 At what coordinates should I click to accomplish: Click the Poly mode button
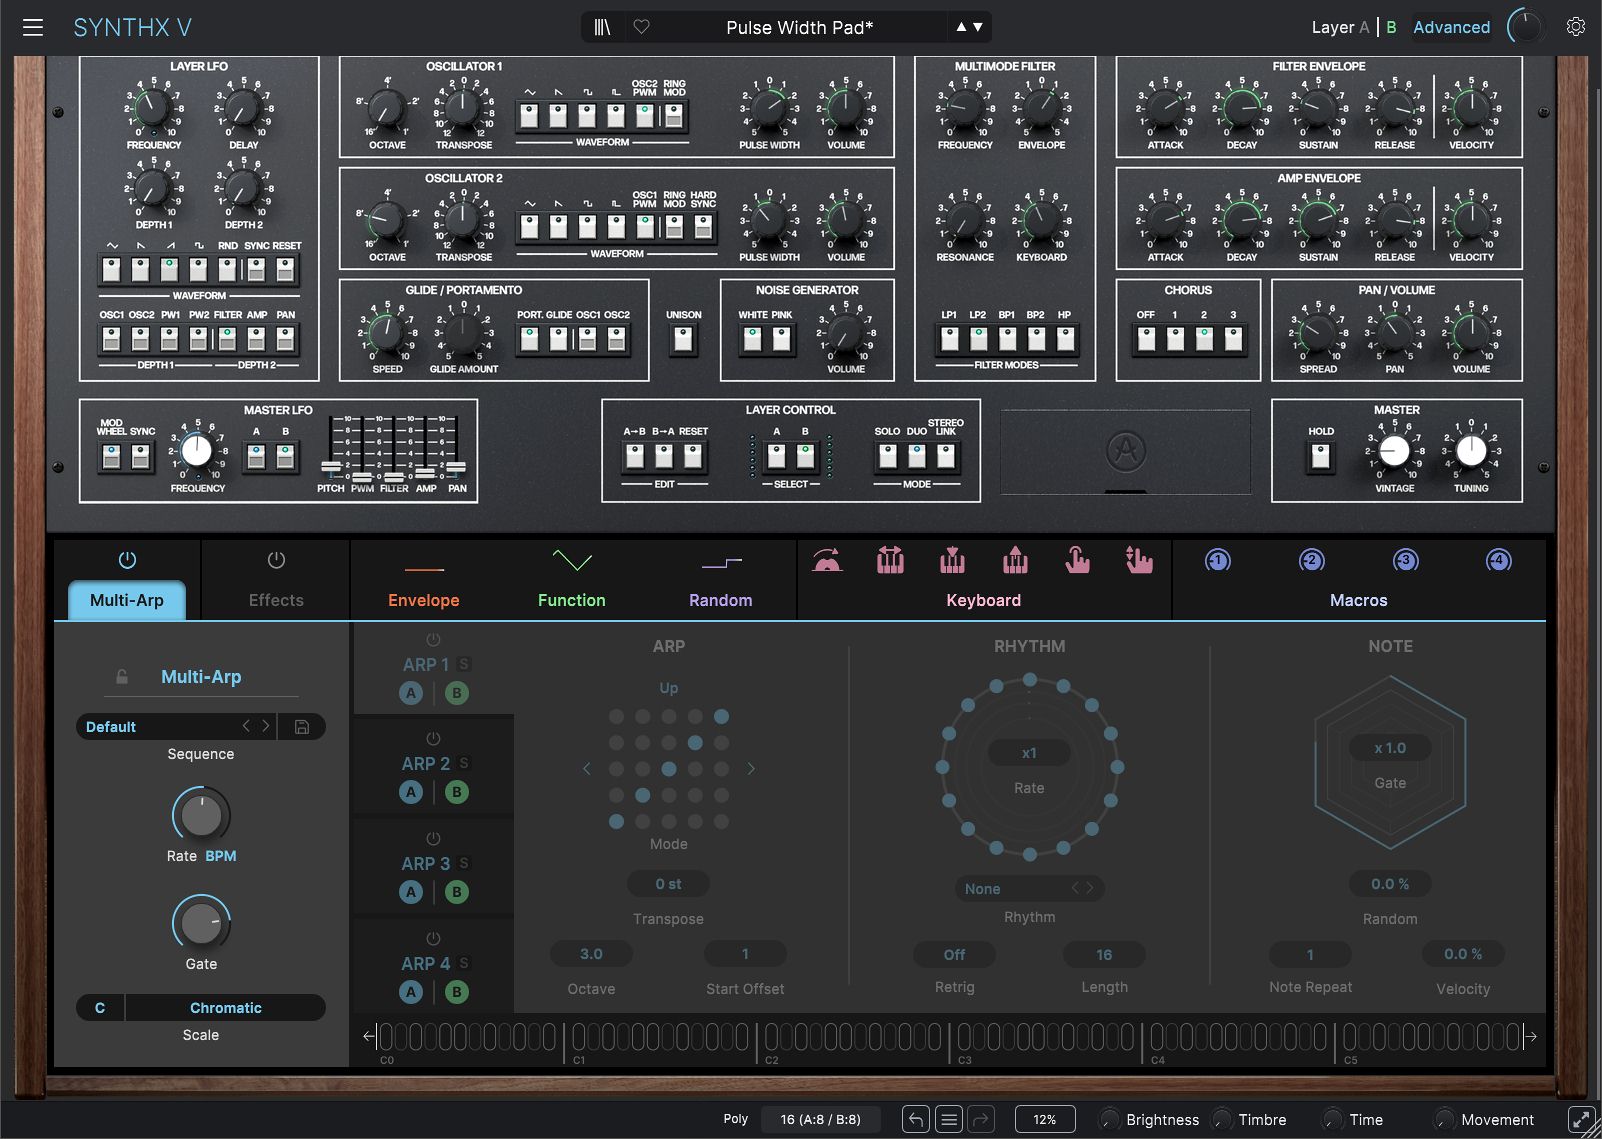(x=736, y=1119)
